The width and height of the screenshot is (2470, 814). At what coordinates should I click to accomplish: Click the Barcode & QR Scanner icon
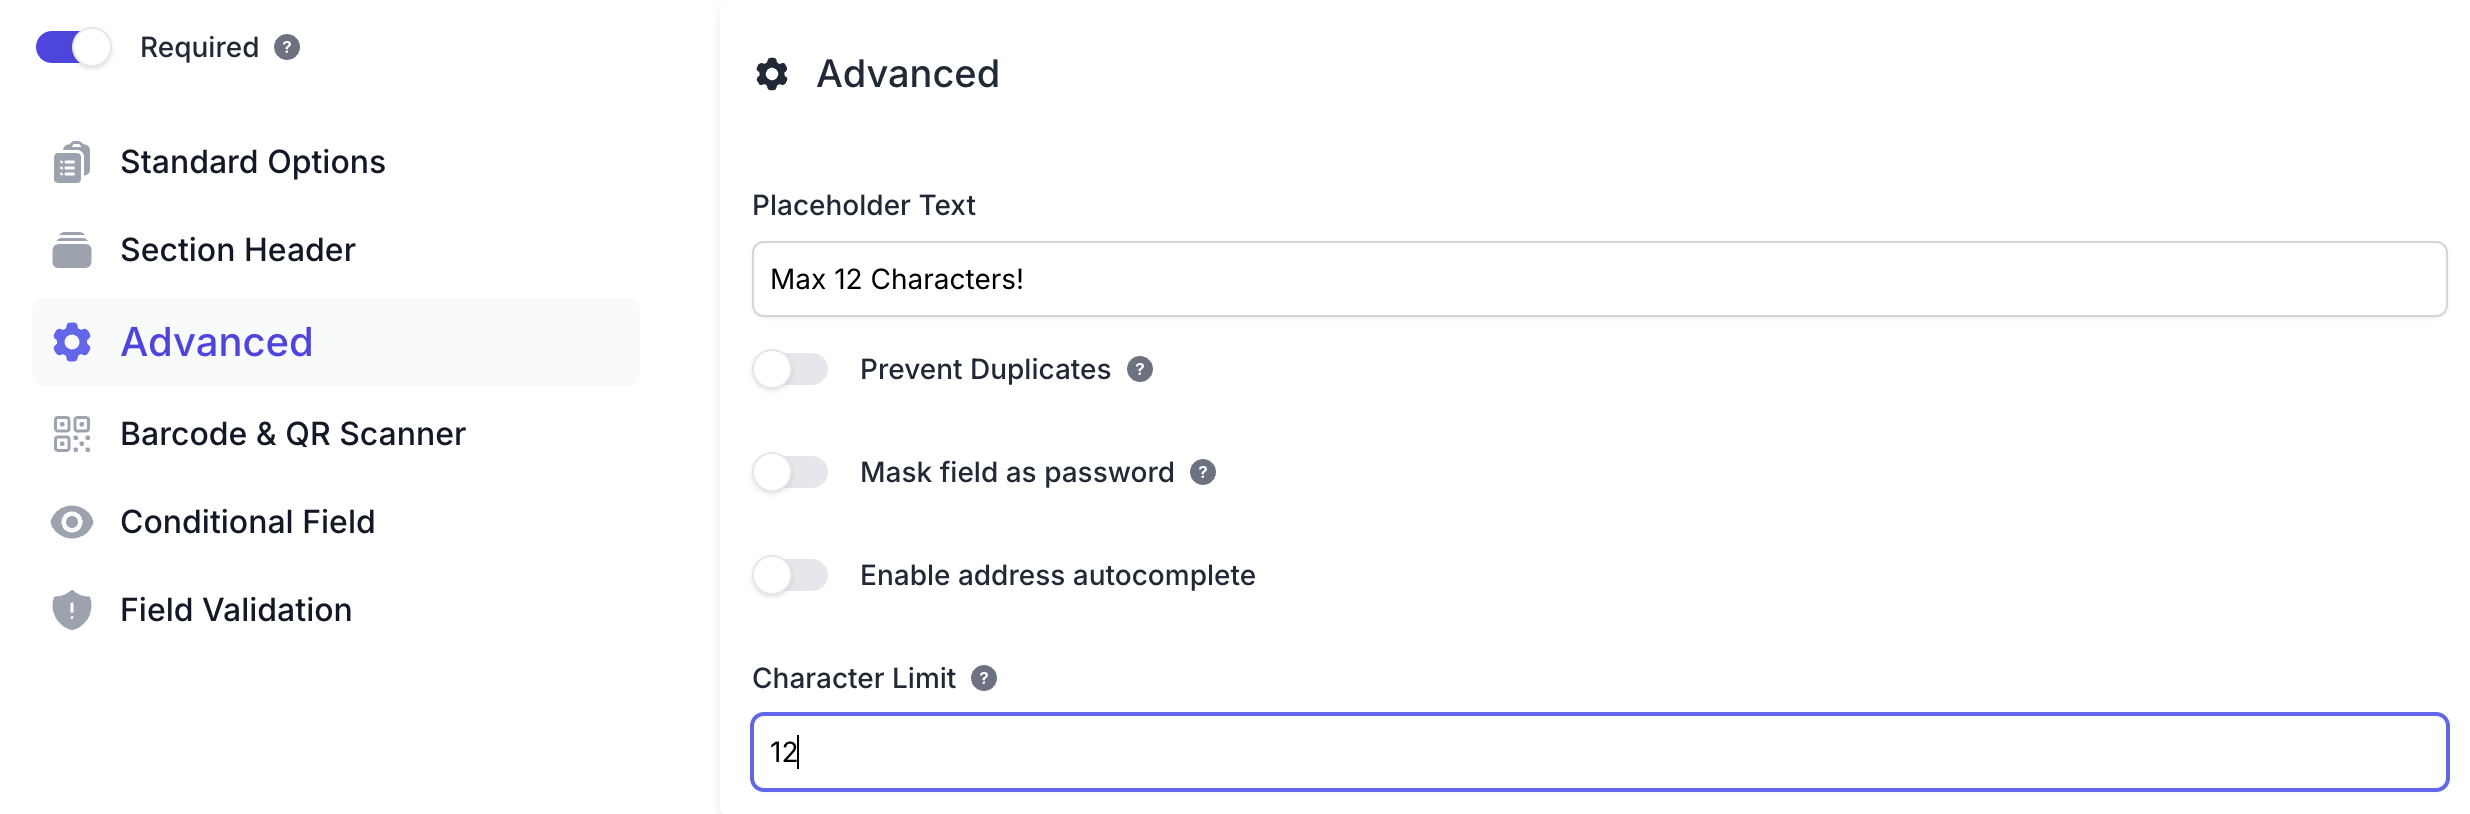(71, 434)
